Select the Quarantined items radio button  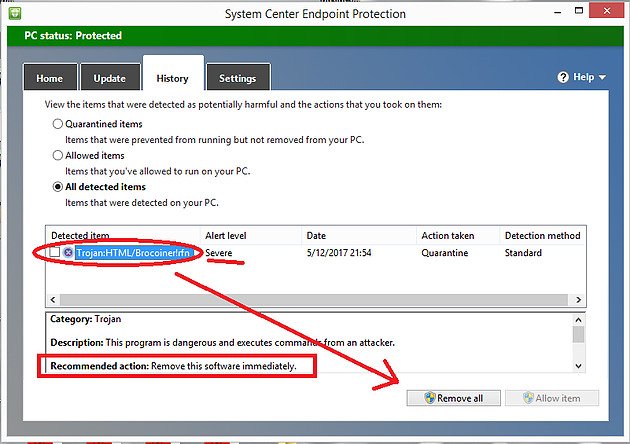[58, 124]
